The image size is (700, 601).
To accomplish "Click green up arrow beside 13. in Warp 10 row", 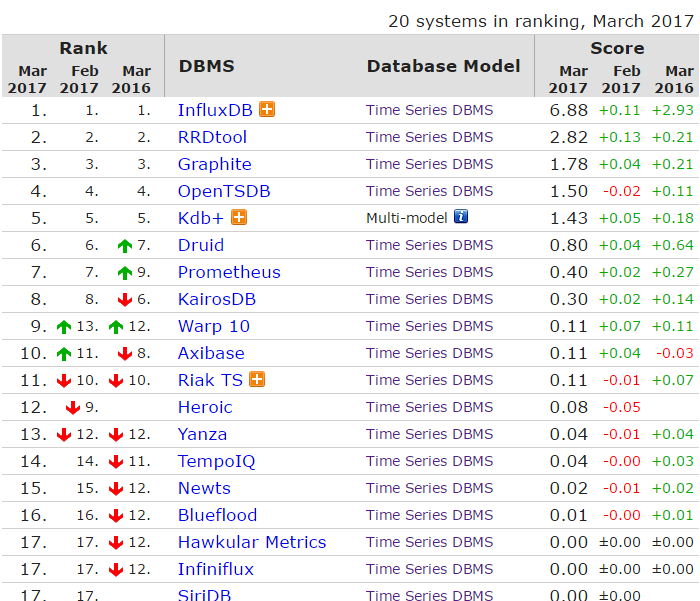I will pos(64,327).
